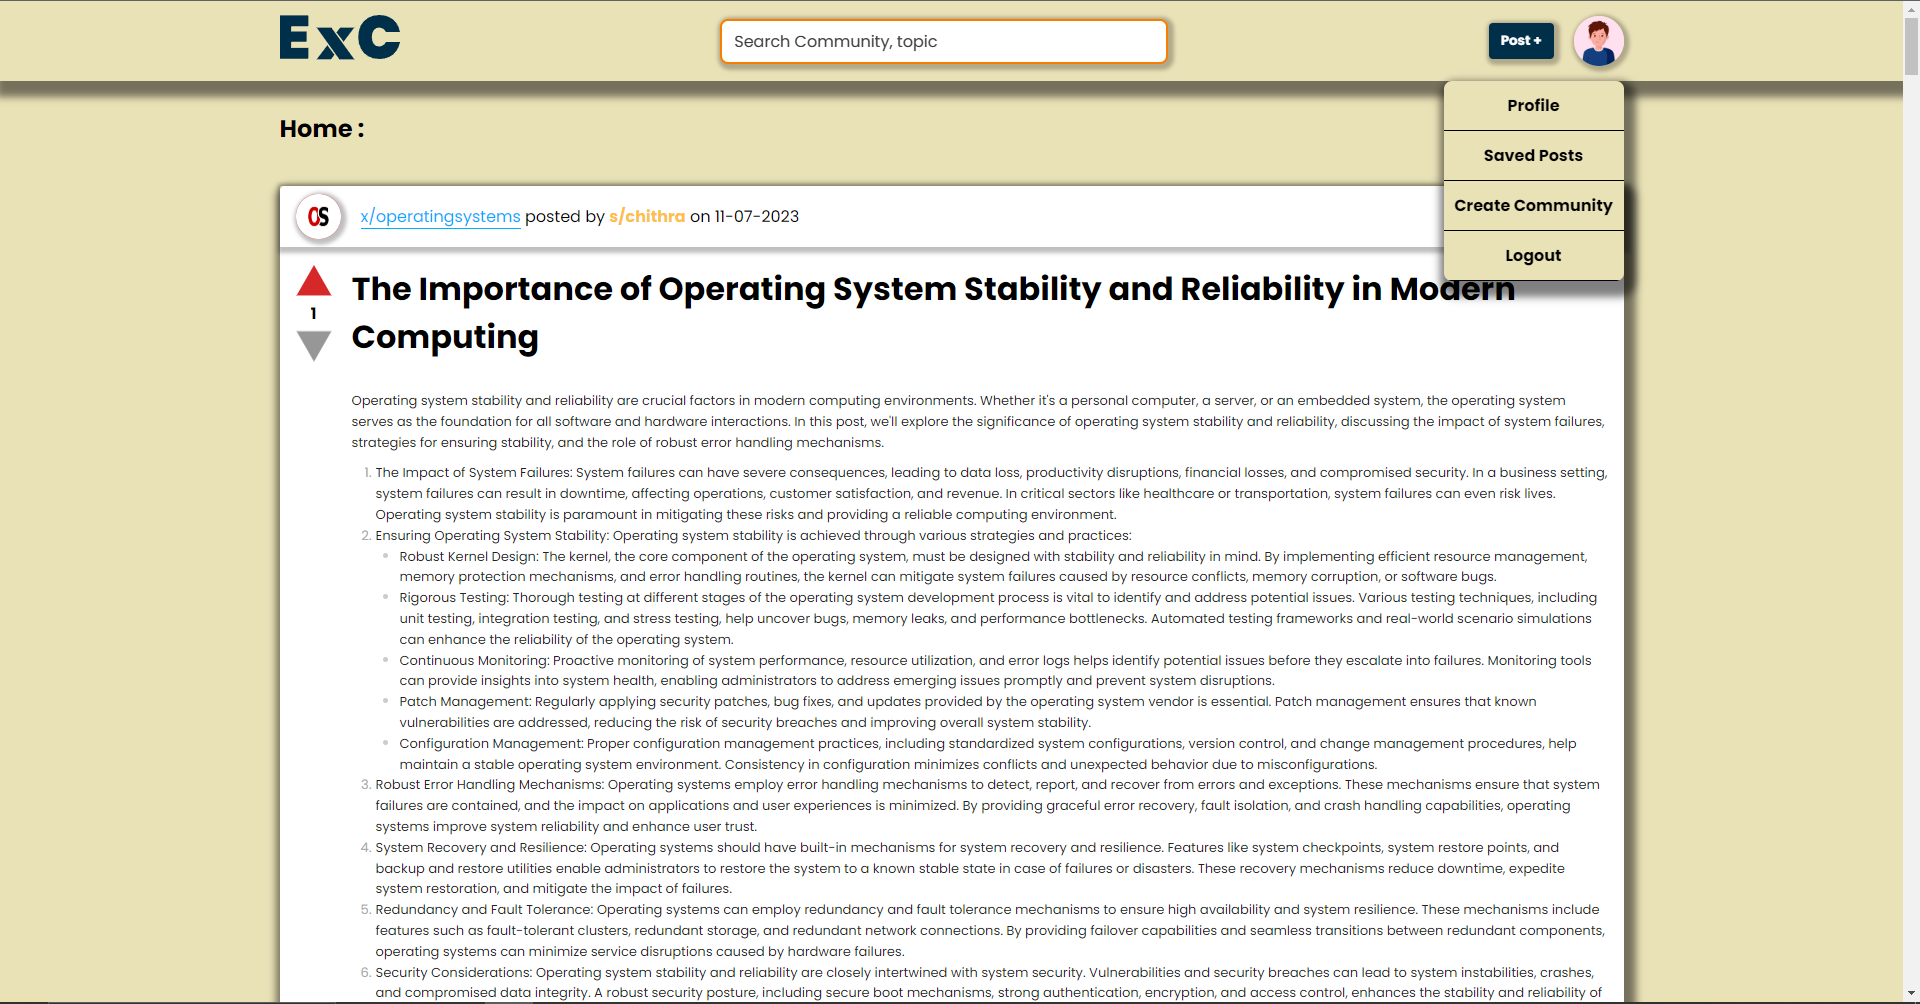This screenshot has height=1004, width=1920.
Task: Click 'The Impact of System Failures' list item
Action: click(x=991, y=493)
